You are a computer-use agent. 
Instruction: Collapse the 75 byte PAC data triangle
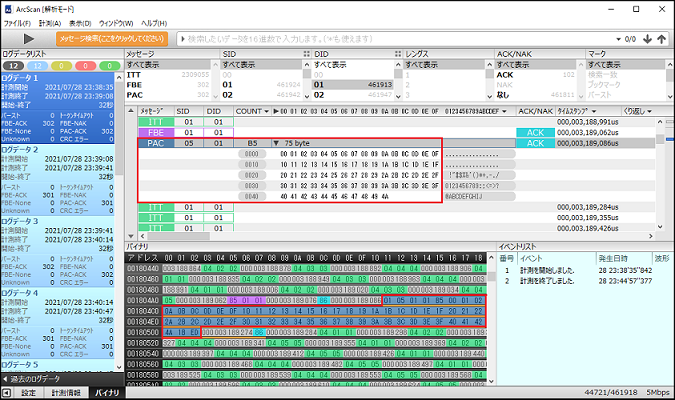point(276,143)
